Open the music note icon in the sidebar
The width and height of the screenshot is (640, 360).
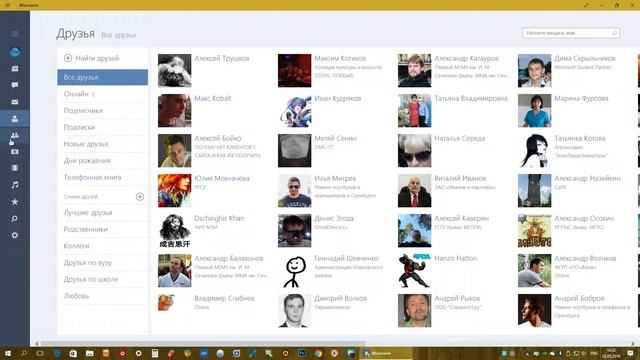[x=15, y=185]
